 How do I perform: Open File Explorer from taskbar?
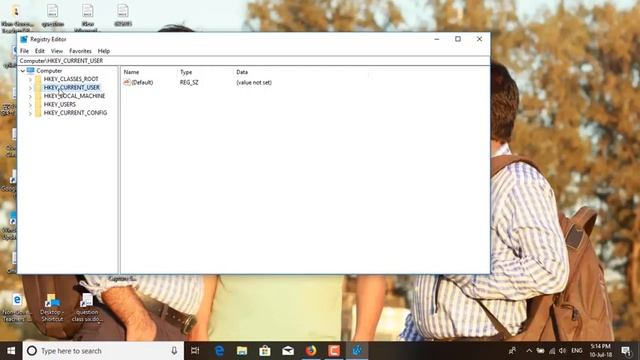coord(242,351)
